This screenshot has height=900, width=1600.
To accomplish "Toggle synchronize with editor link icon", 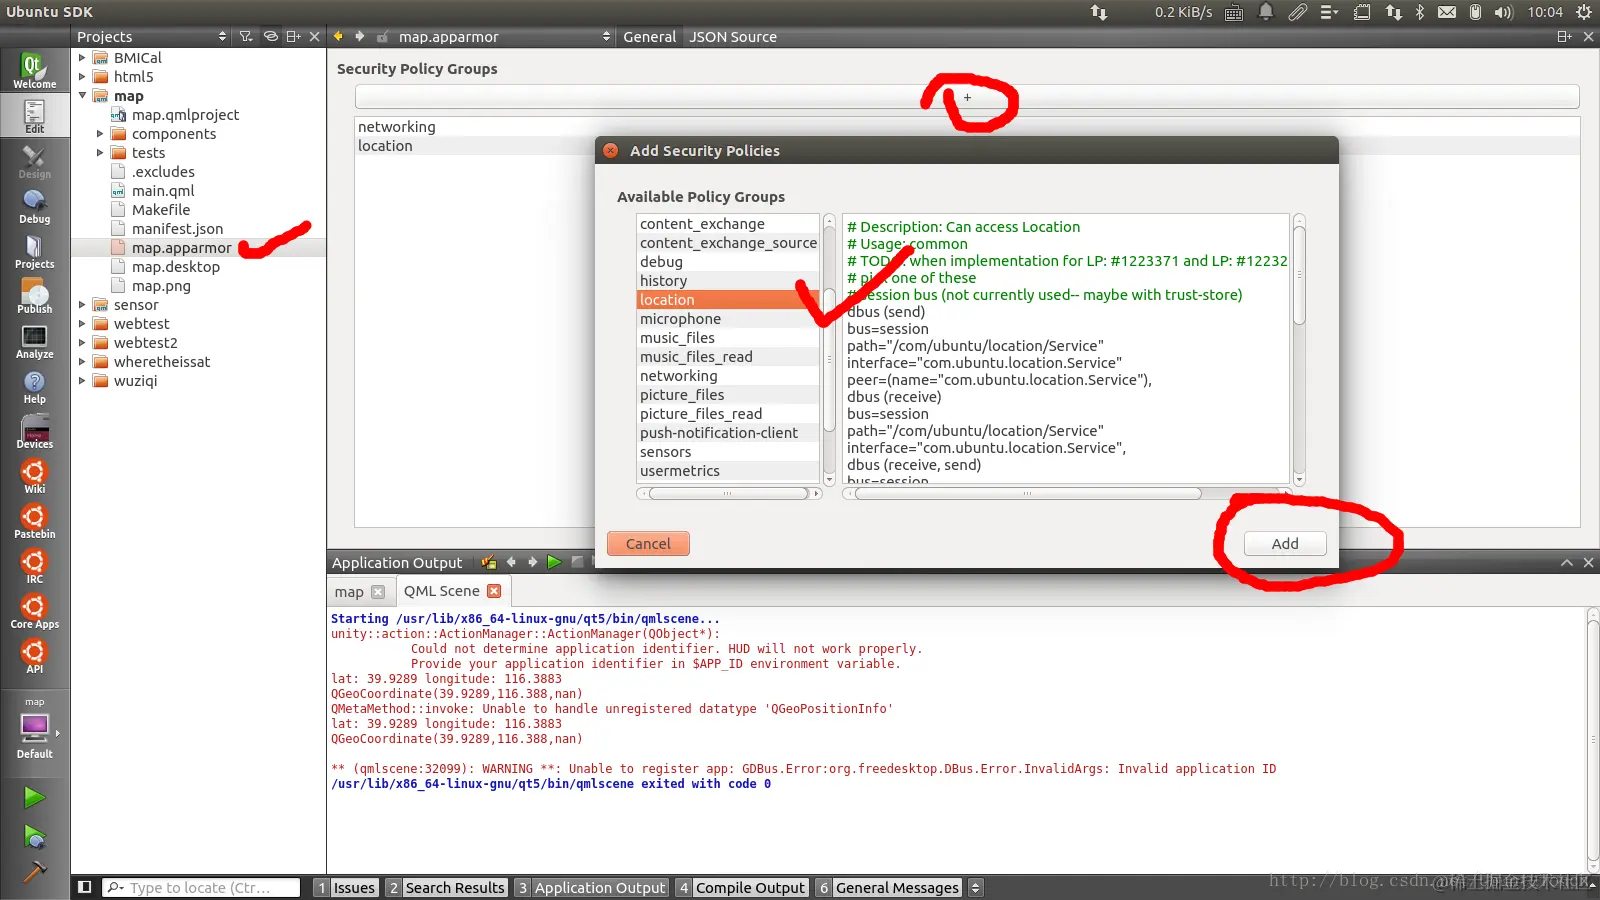I will tap(270, 37).
